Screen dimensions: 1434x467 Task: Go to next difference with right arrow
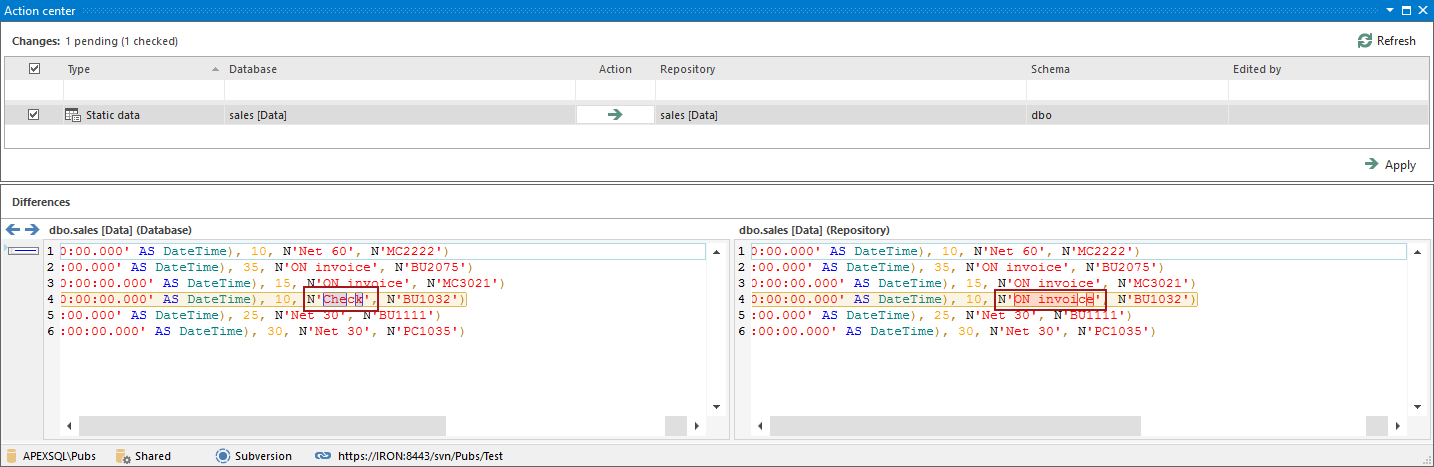click(x=31, y=230)
